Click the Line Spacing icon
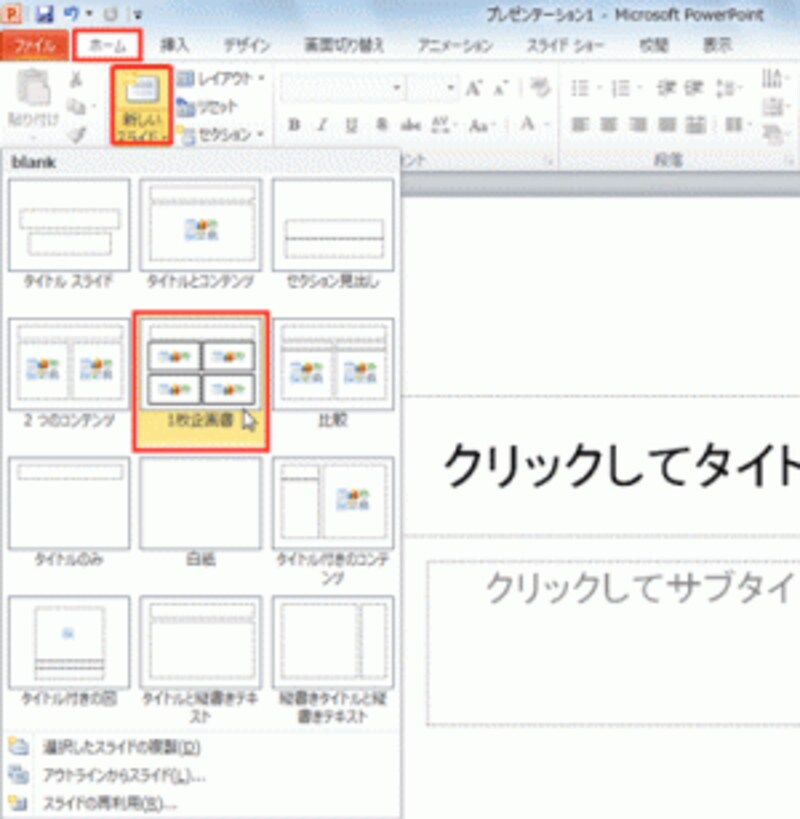The height and width of the screenshot is (819, 800). click(726, 88)
